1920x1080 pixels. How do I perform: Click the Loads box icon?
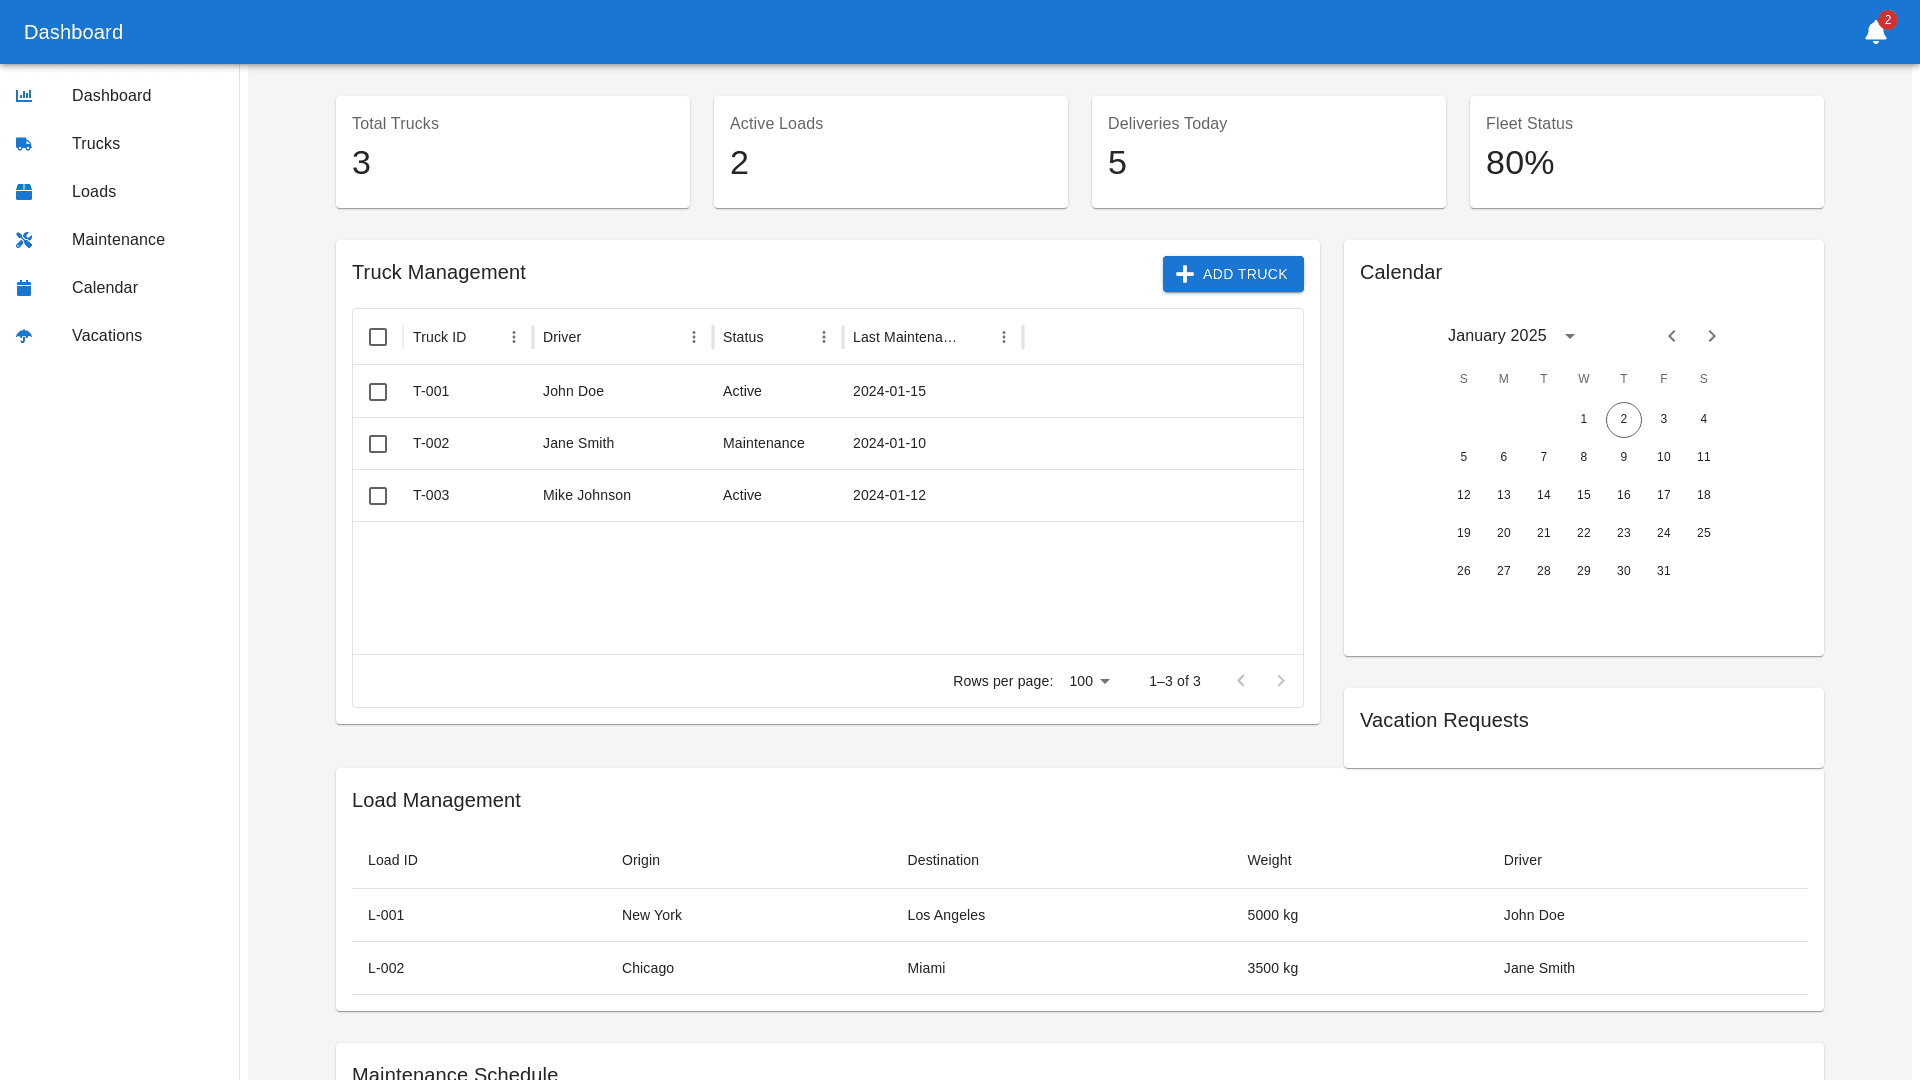pos(24,192)
